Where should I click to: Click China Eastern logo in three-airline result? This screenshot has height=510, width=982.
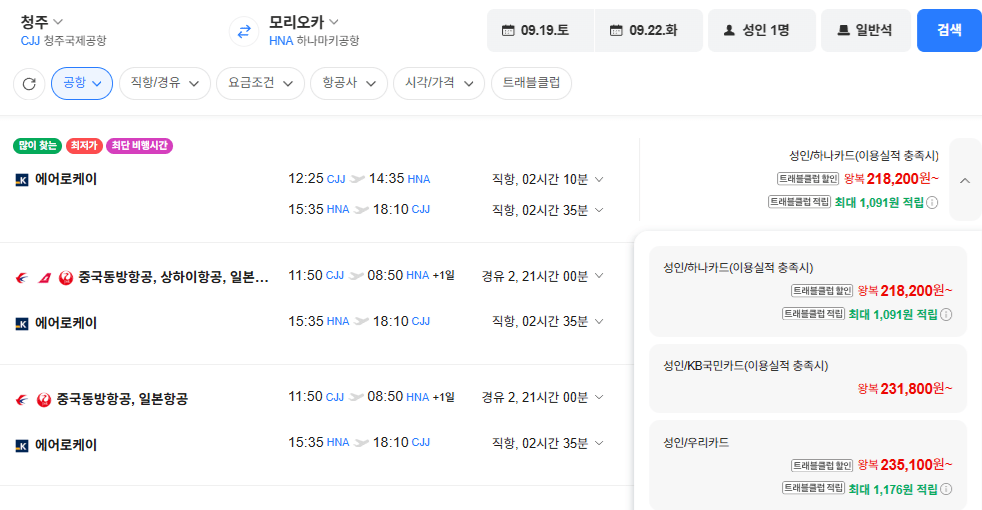[22, 277]
